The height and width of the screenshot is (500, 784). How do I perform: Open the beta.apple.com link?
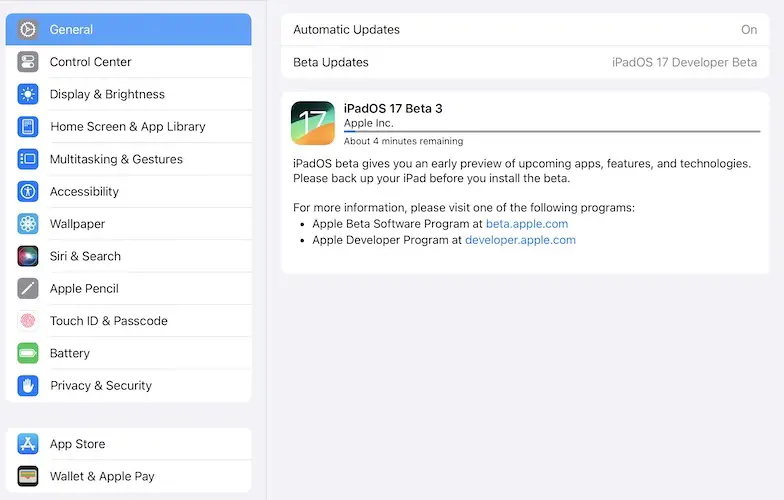pos(527,224)
